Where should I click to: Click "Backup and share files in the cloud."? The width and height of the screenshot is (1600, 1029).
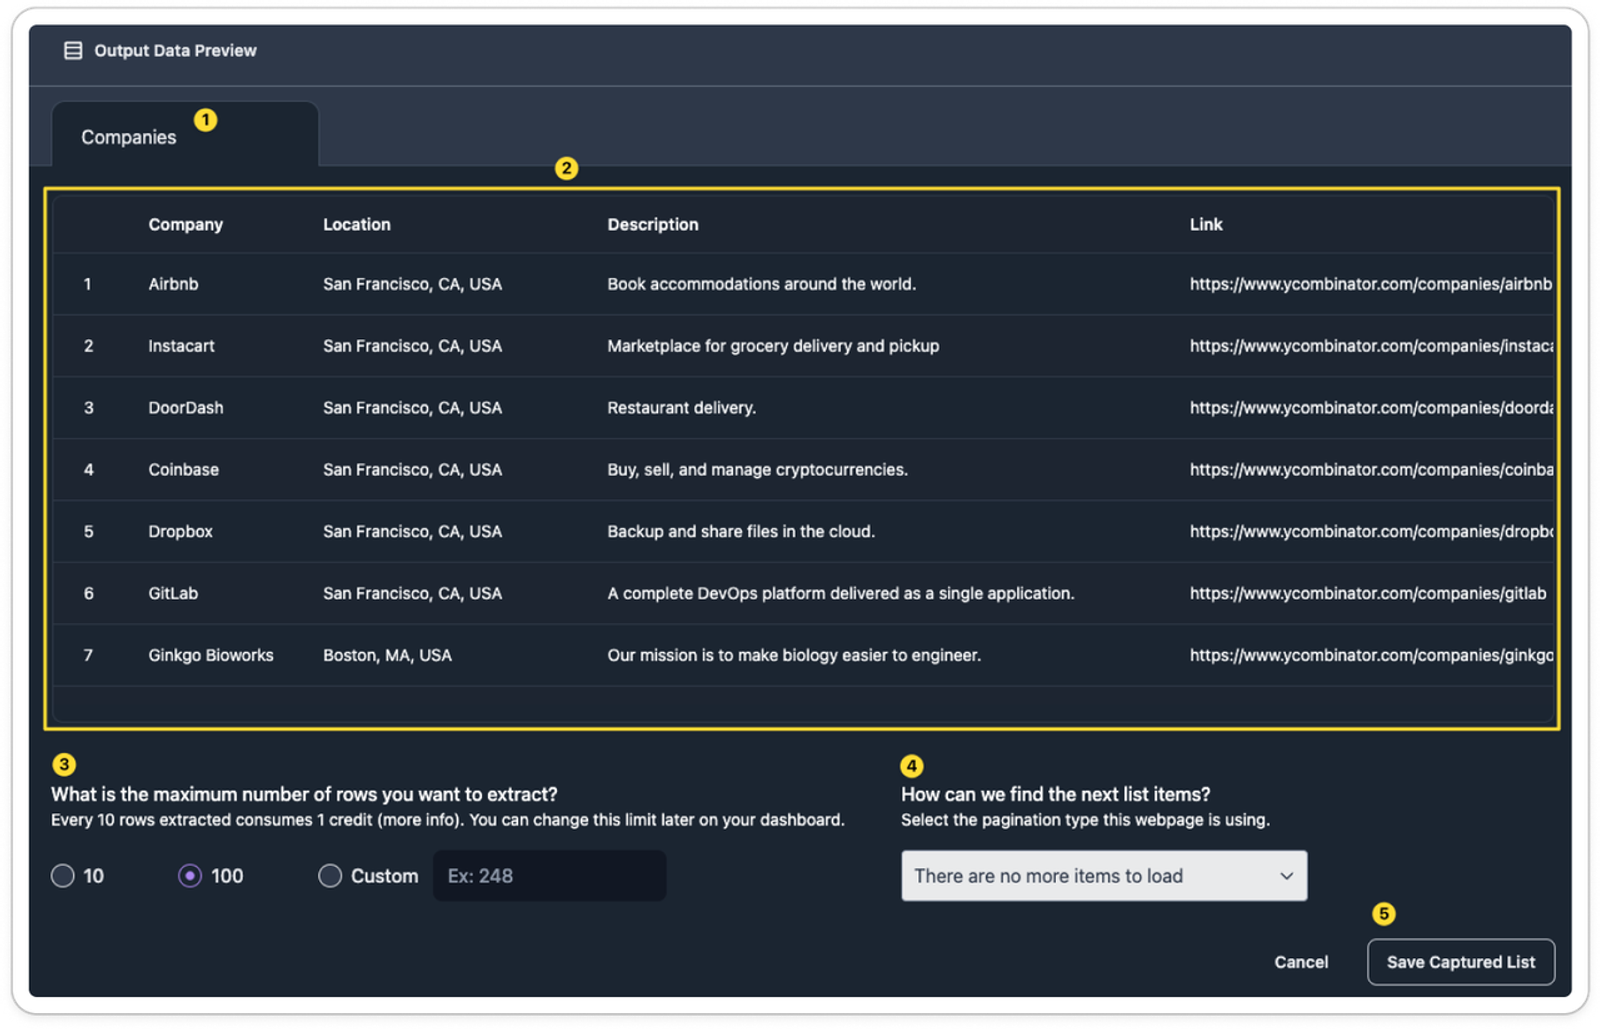[x=741, y=532]
